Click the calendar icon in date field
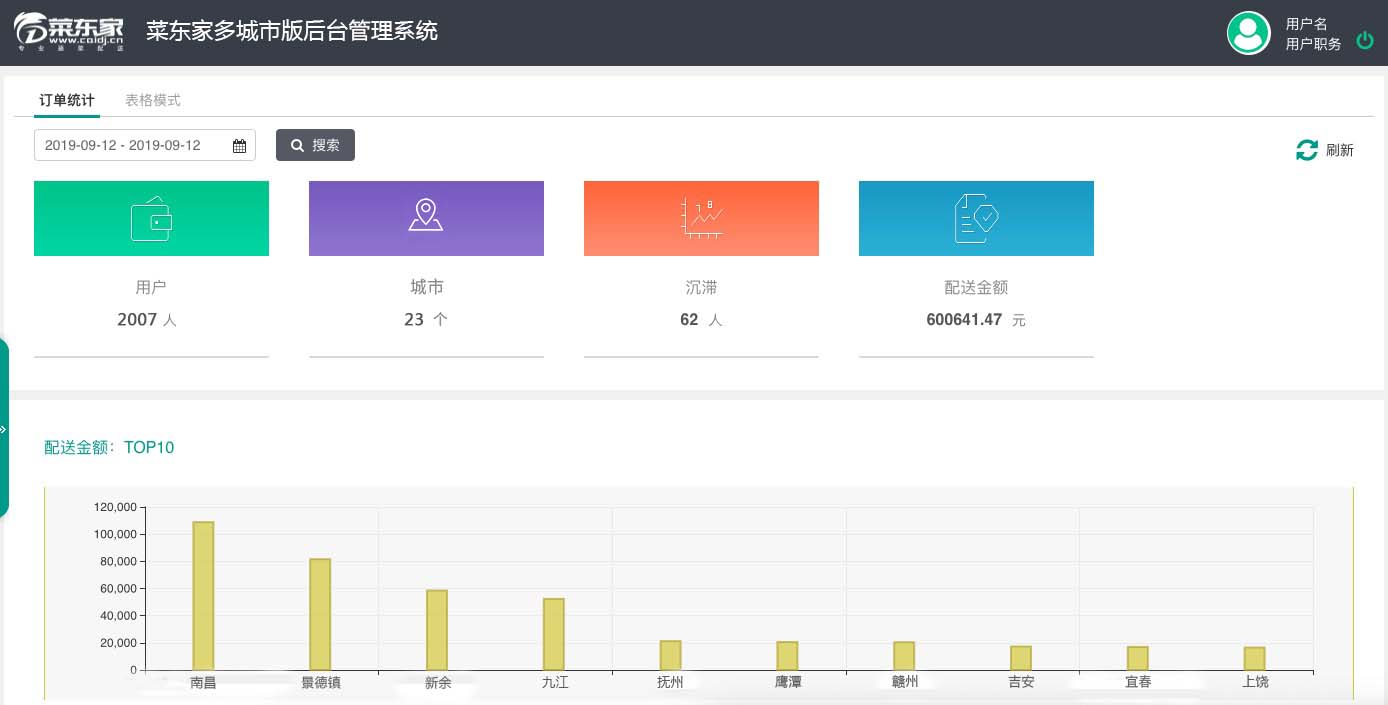The image size is (1388, 705). coord(239,146)
